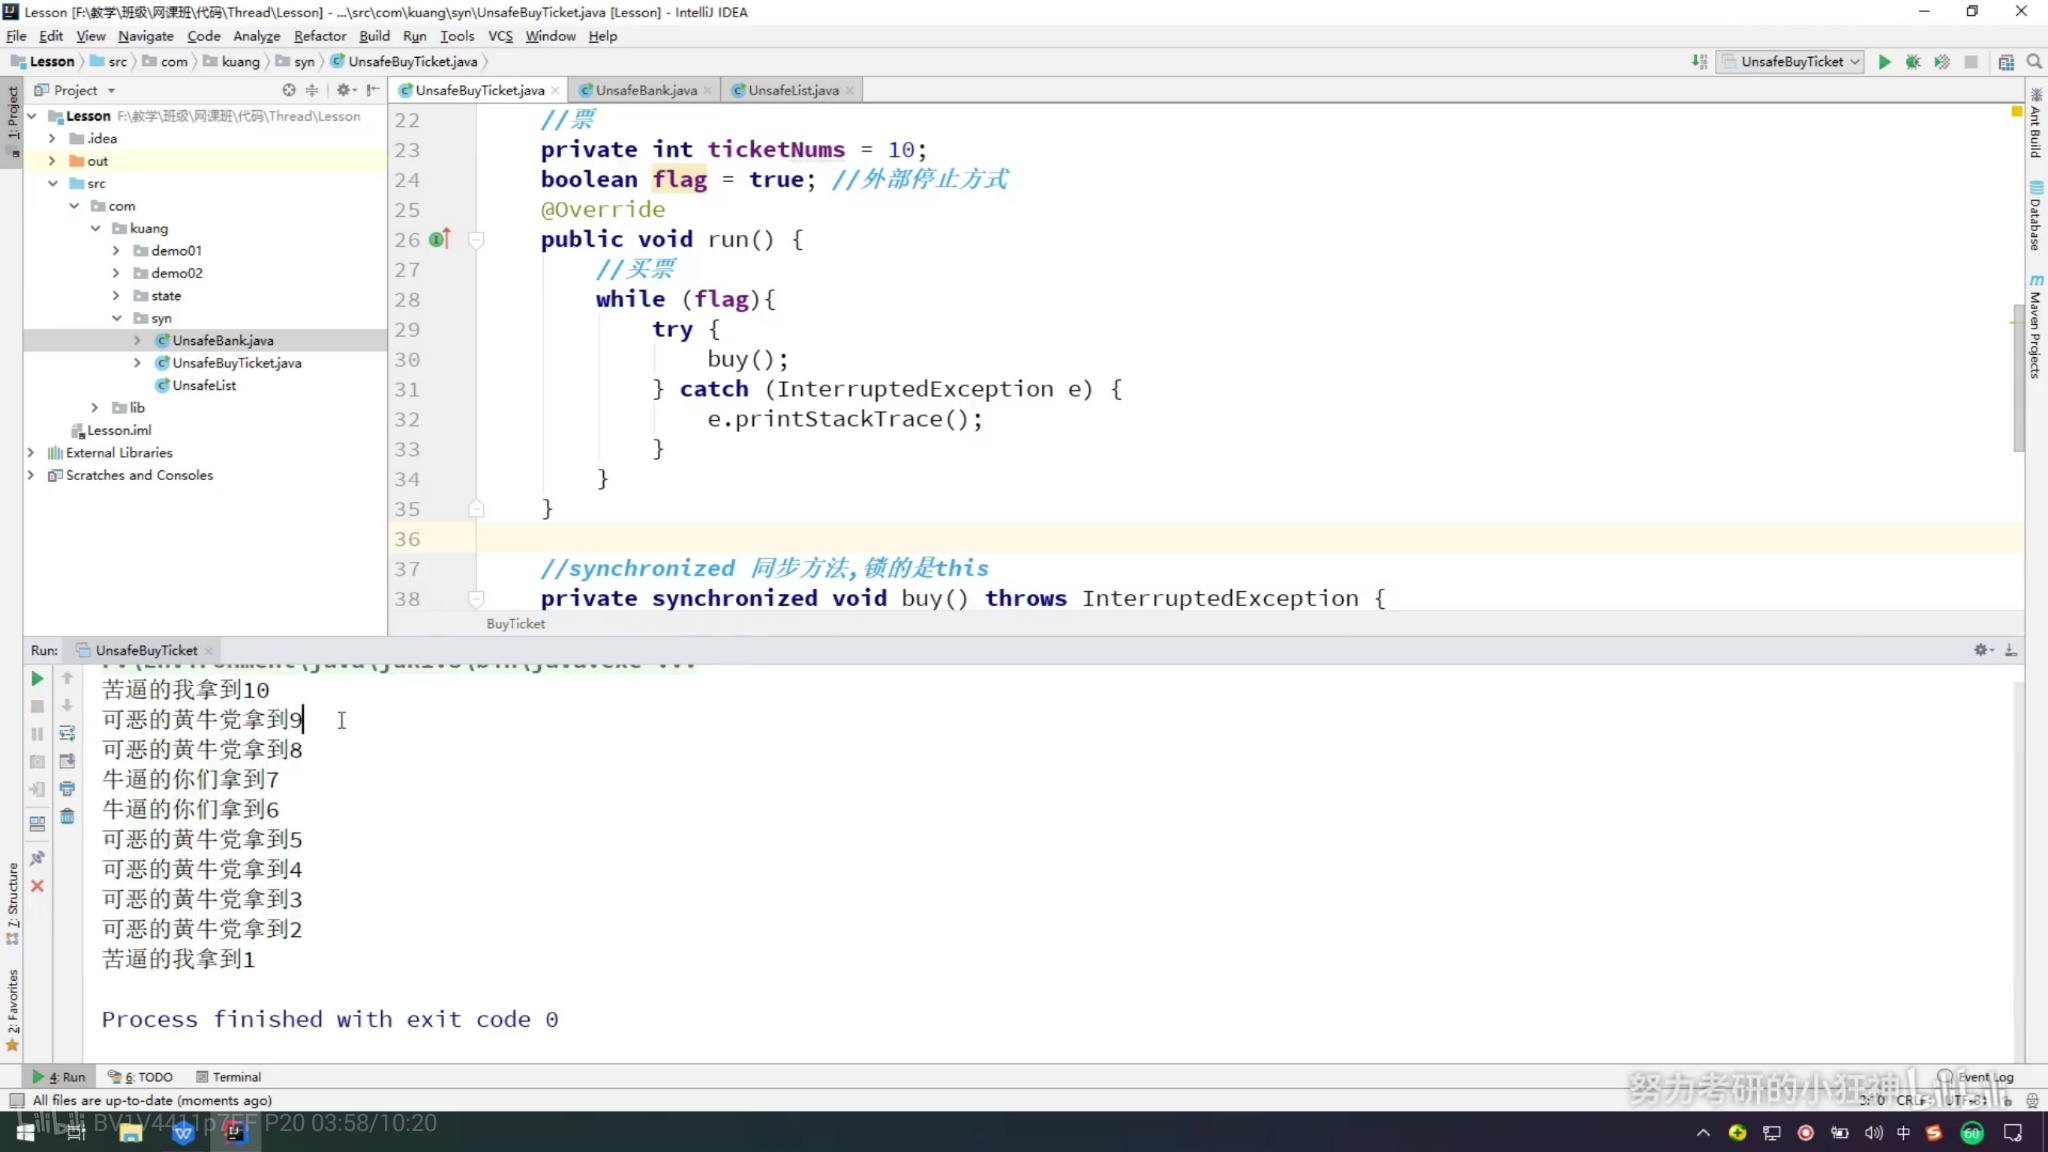Open the Refactor menu

click(x=320, y=36)
